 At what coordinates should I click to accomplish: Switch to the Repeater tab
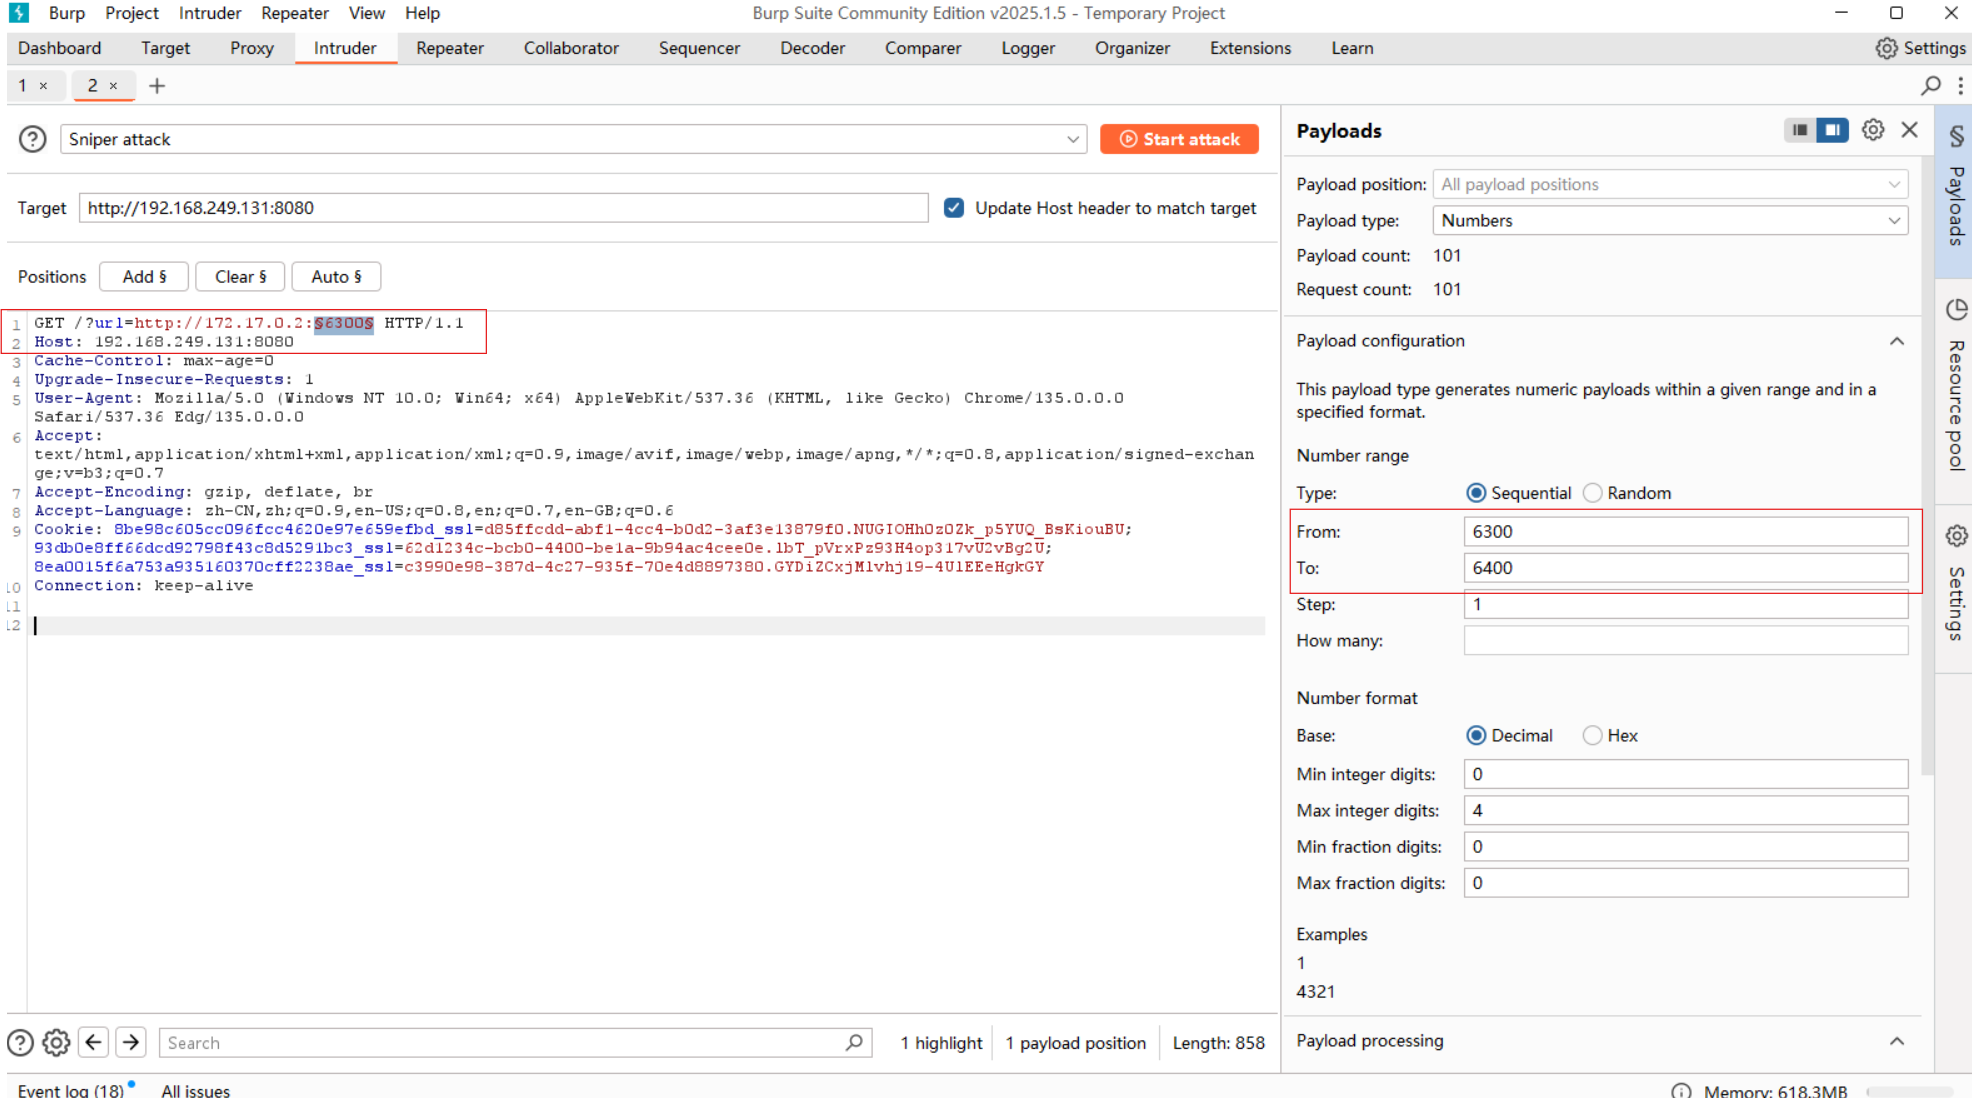pos(449,48)
